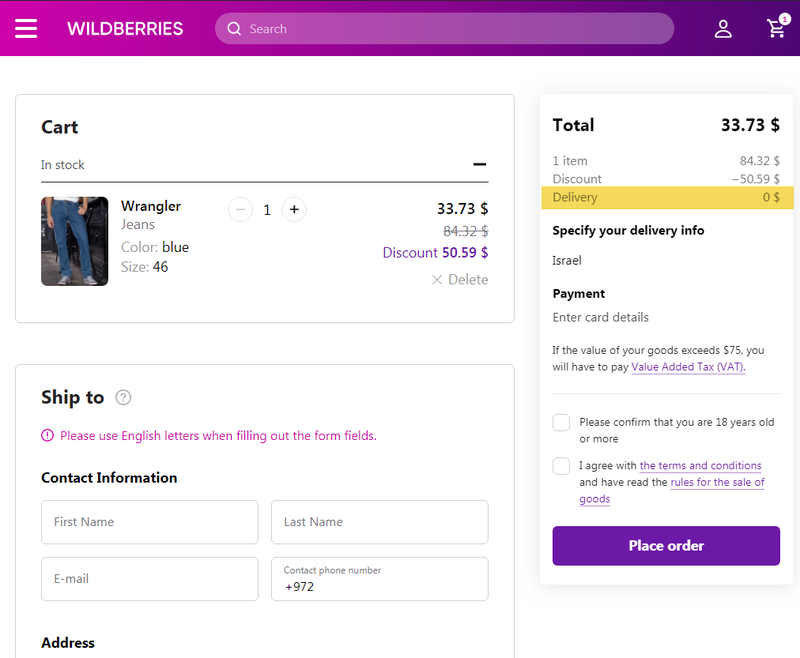Screen dimensions: 800x658
Task: Collapse the In stock section
Action: point(480,165)
